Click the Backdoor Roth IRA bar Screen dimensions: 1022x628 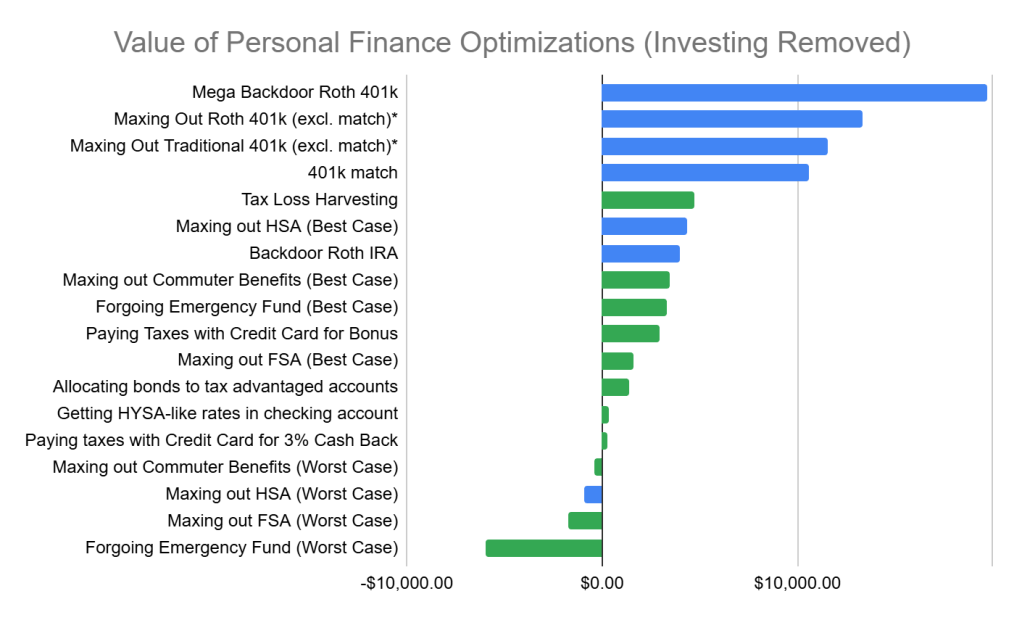pyautogui.click(x=641, y=253)
